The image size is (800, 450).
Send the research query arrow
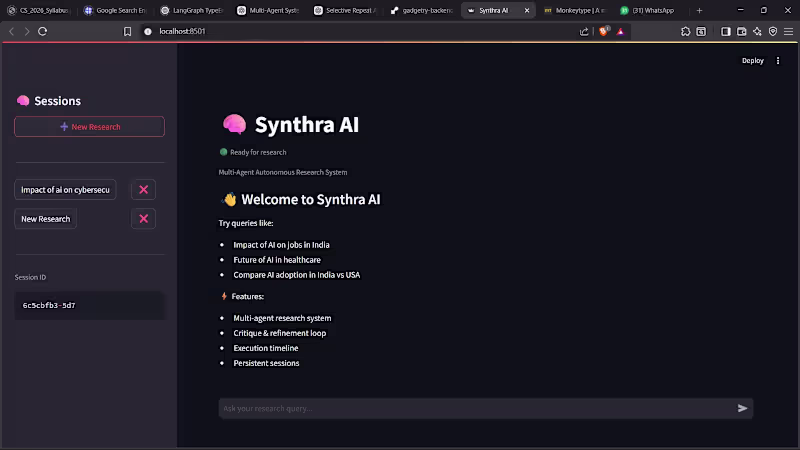point(742,408)
